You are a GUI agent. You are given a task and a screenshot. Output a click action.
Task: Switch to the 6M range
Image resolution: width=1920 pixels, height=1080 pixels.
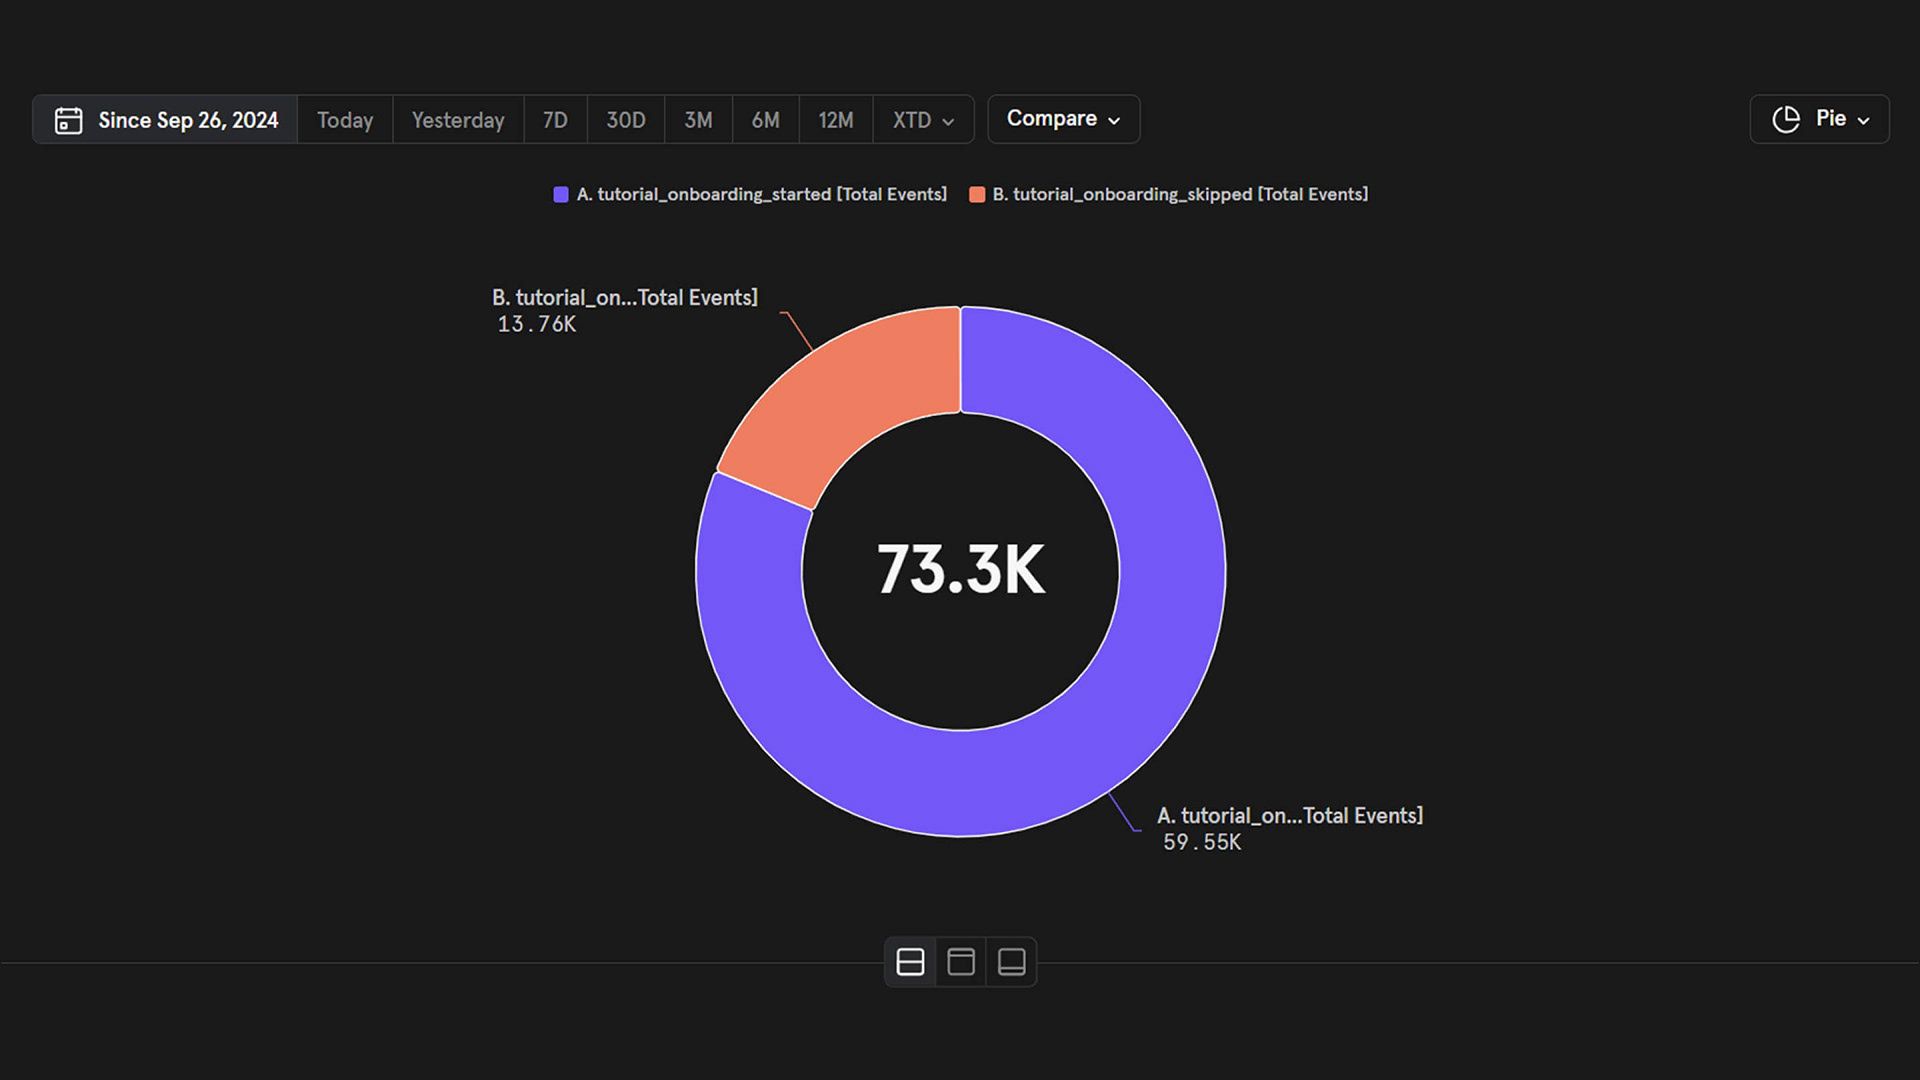click(x=765, y=120)
